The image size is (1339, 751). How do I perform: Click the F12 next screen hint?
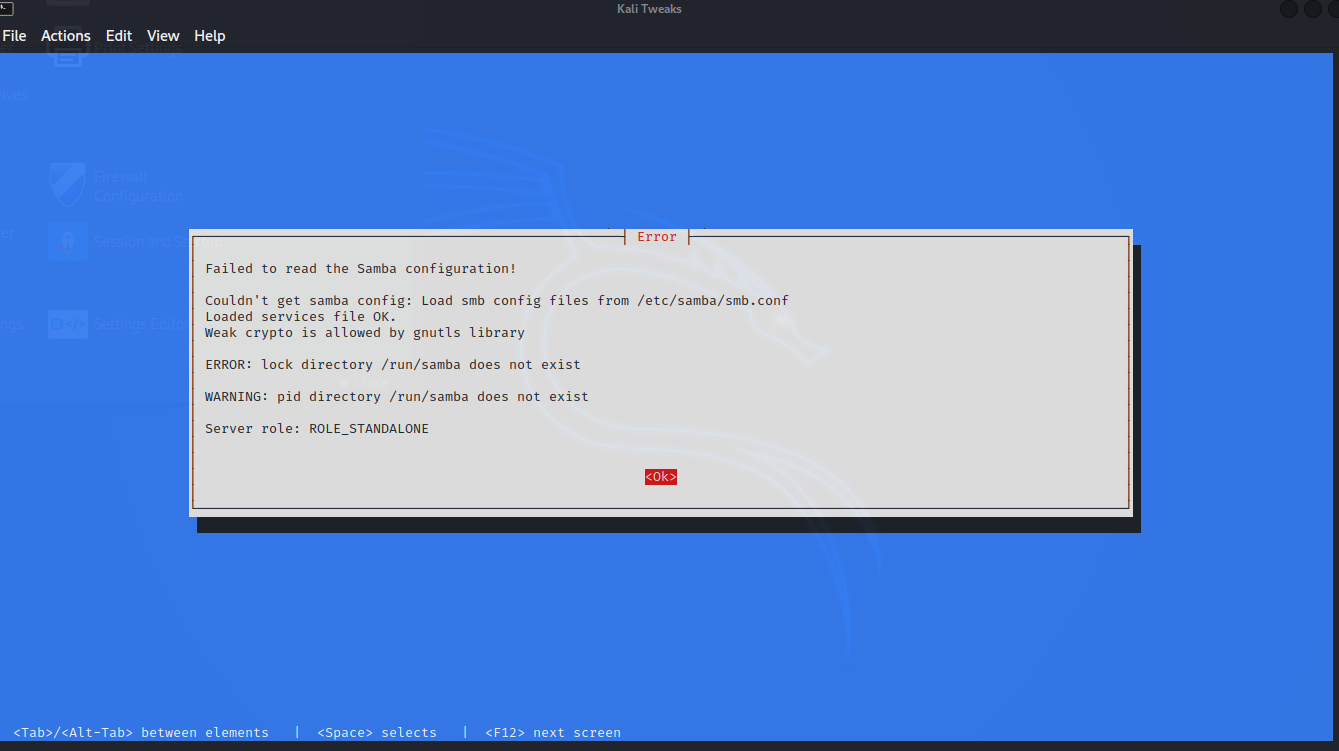553,733
